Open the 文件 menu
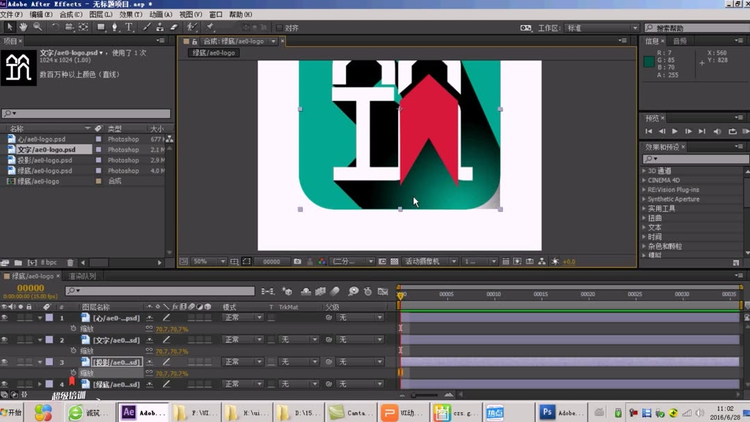This screenshot has height=422, width=750. pyautogui.click(x=11, y=14)
